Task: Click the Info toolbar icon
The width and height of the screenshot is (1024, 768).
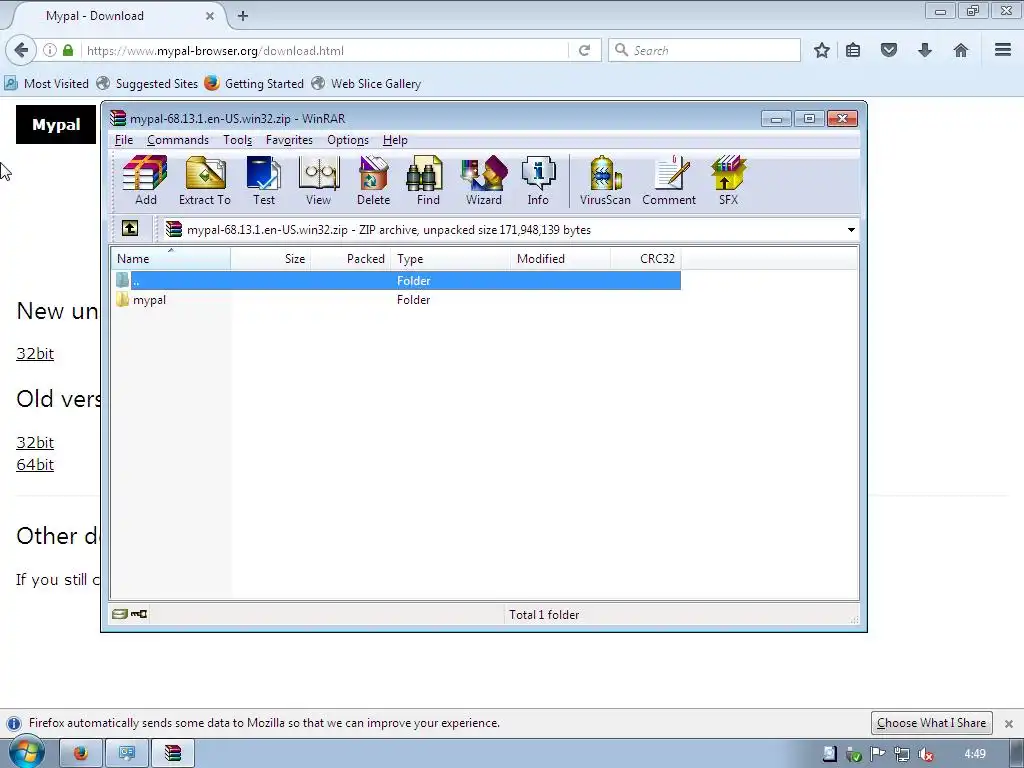Action: [x=538, y=181]
